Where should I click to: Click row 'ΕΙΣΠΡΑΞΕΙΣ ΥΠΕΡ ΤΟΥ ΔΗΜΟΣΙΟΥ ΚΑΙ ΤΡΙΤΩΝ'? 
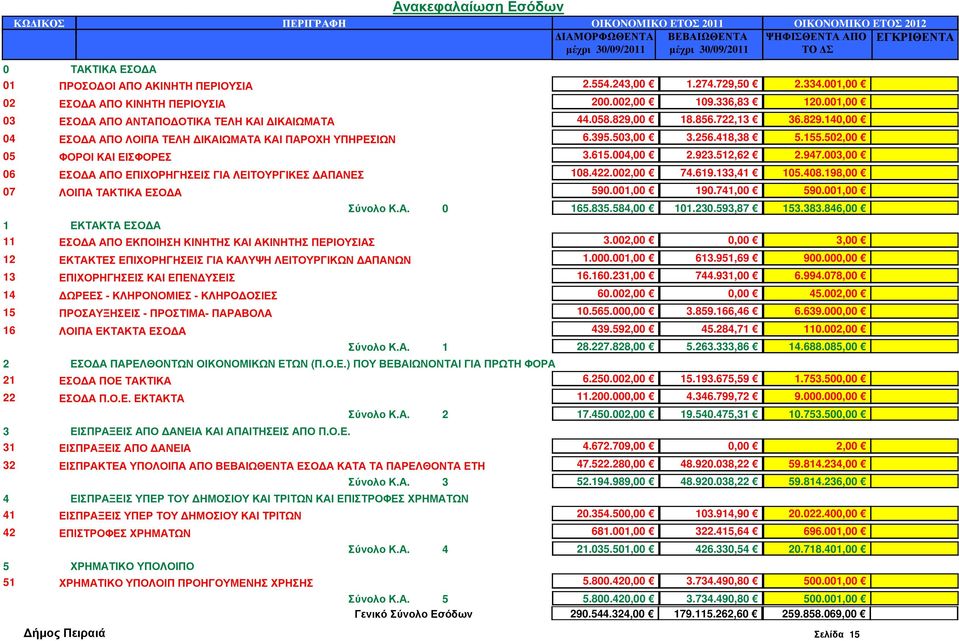click(180, 516)
